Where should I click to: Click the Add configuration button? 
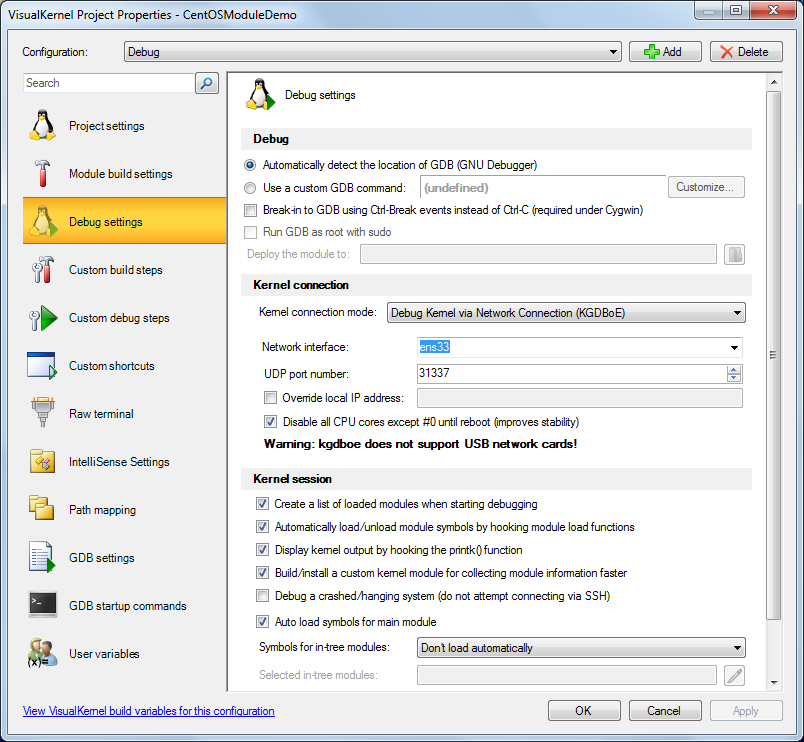click(665, 52)
